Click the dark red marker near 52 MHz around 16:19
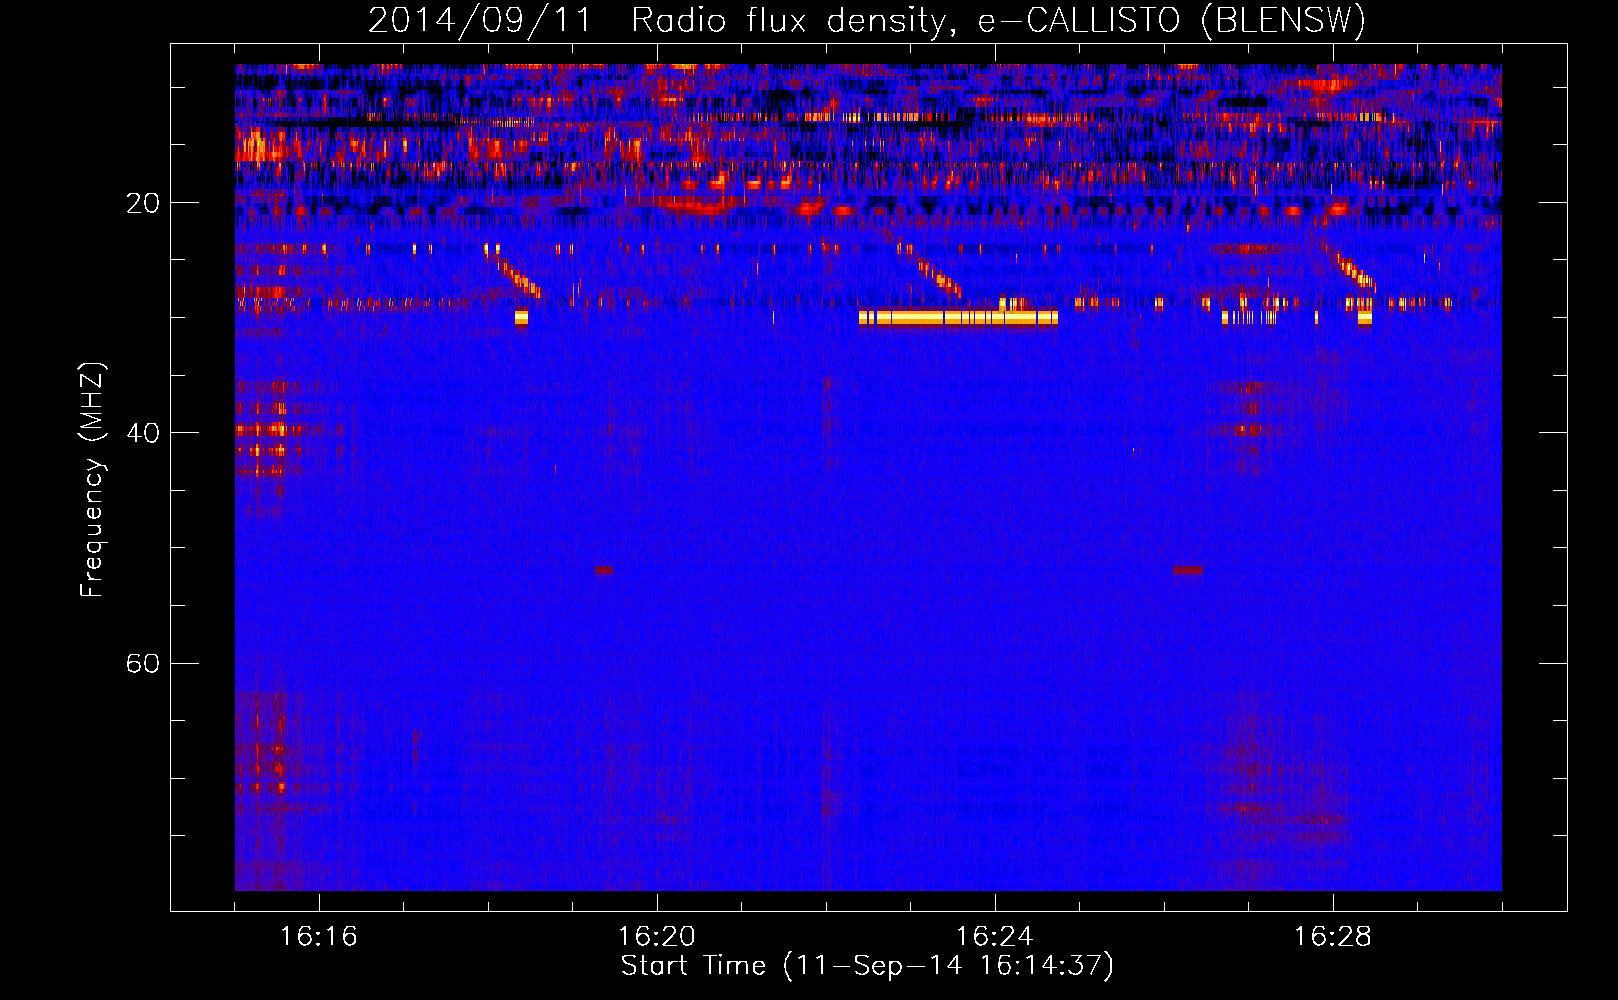The image size is (1618, 1000). 604,570
